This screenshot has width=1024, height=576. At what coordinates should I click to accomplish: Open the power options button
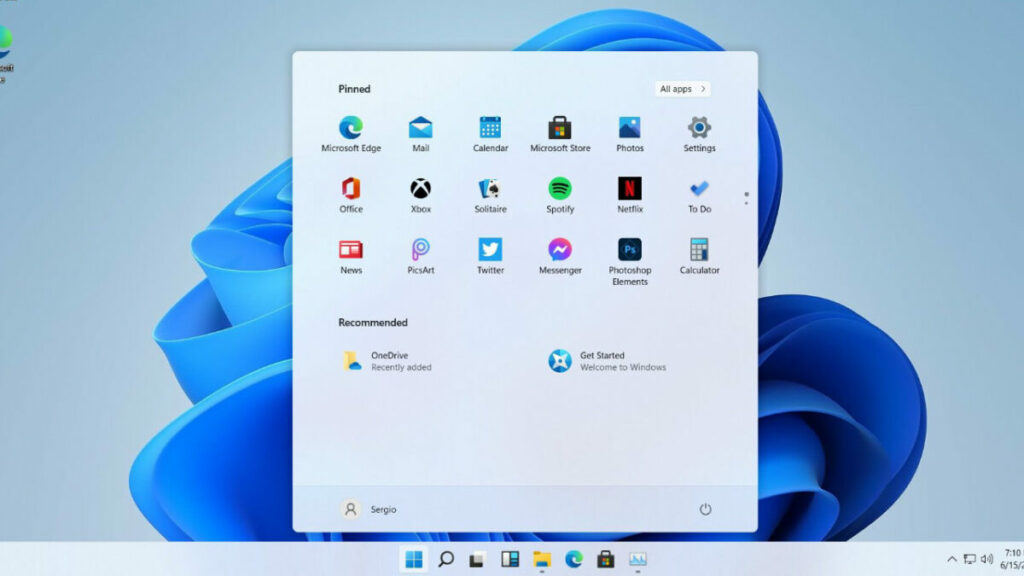(x=705, y=509)
